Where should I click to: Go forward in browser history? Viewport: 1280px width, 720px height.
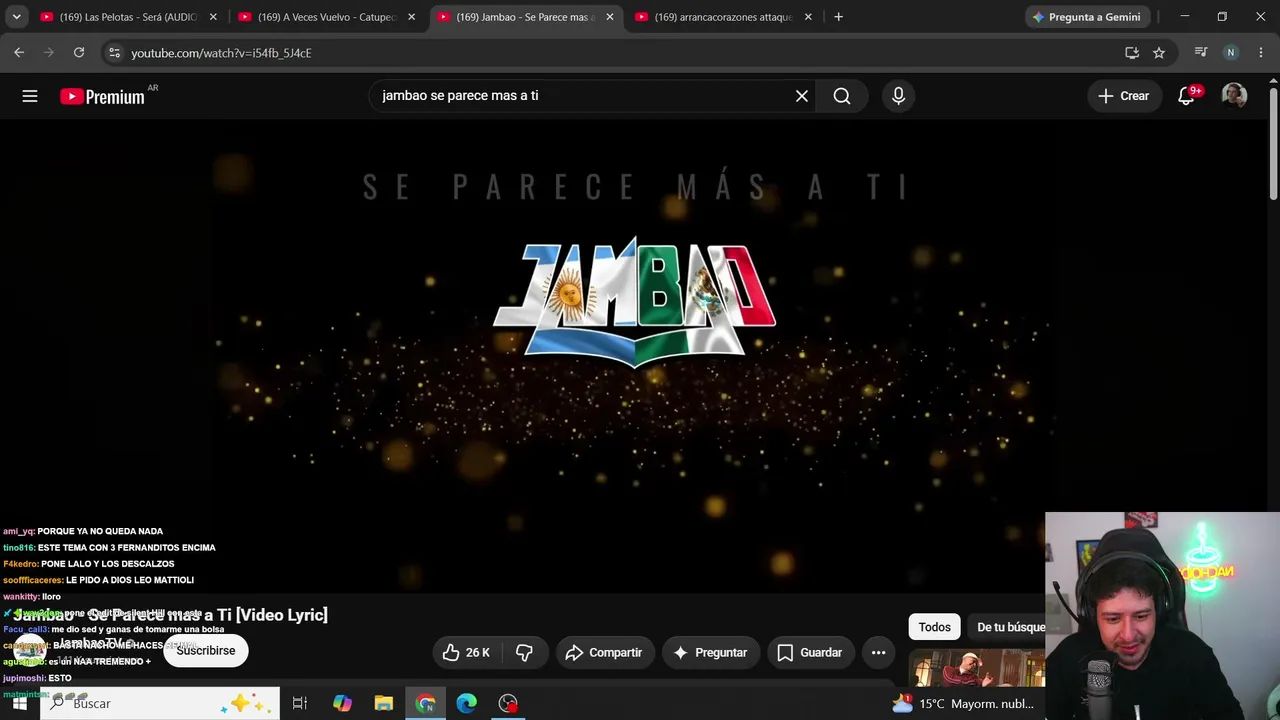pyautogui.click(x=49, y=53)
